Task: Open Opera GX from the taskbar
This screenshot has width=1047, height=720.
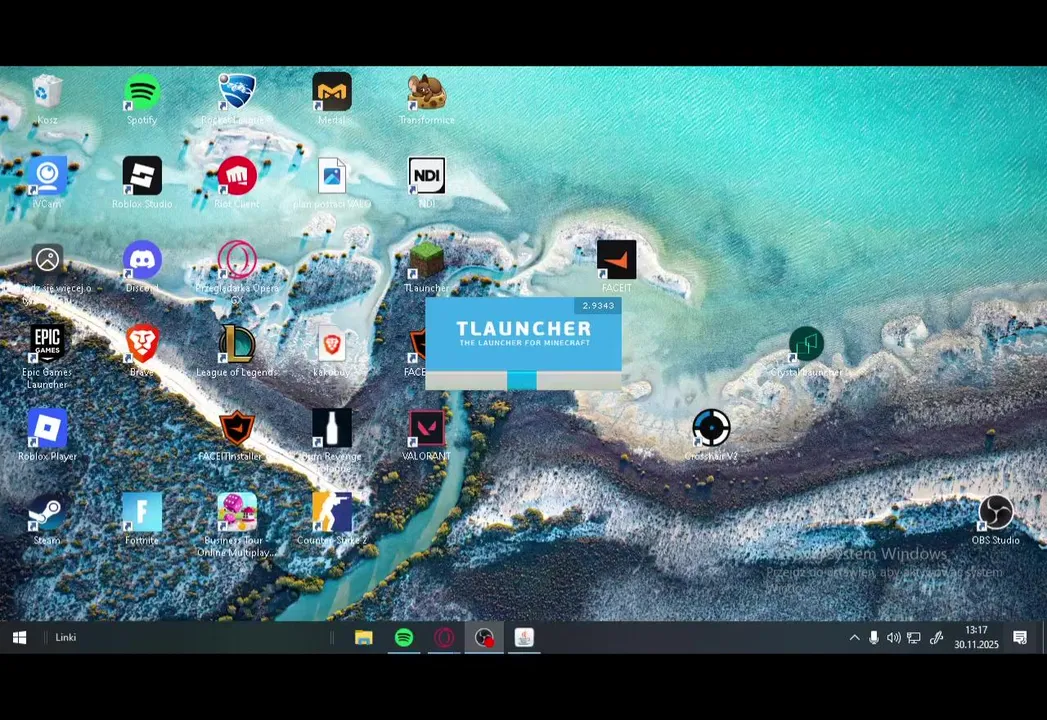Action: tap(444, 637)
